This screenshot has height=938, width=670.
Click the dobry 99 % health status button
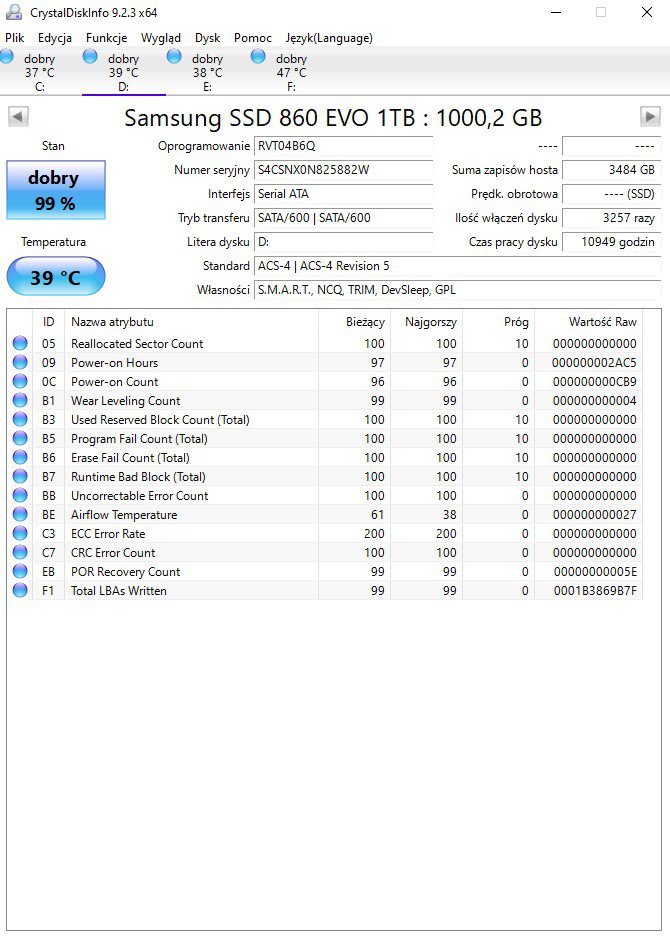56,190
